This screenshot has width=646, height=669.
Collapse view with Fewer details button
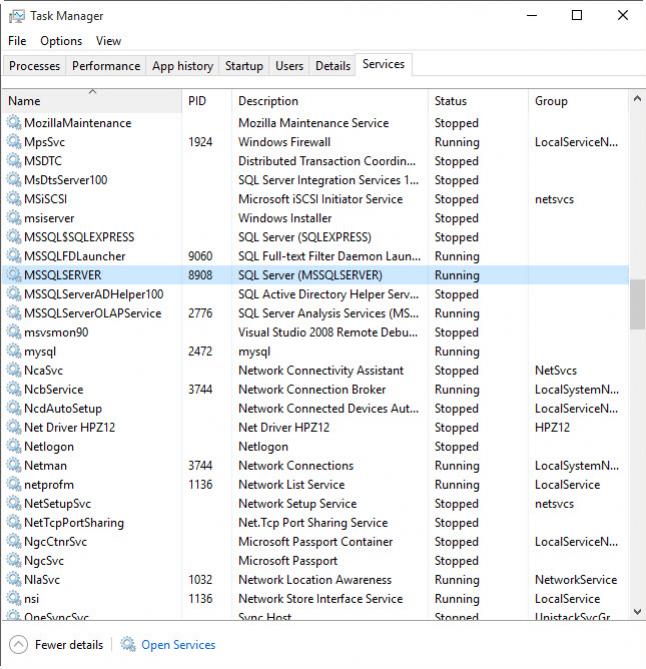pyautogui.click(x=56, y=644)
